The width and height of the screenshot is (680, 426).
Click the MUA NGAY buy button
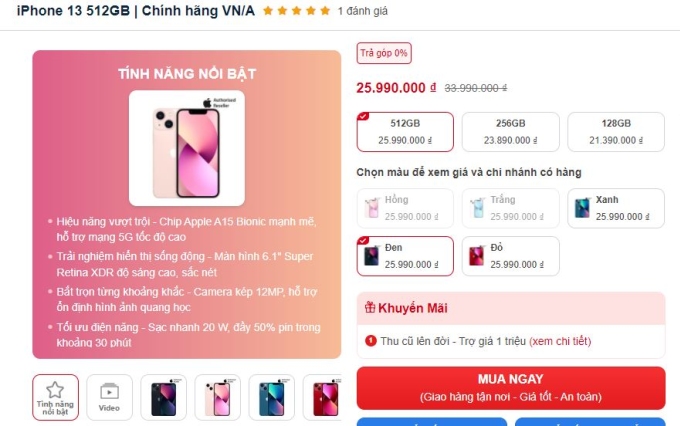pyautogui.click(x=511, y=388)
